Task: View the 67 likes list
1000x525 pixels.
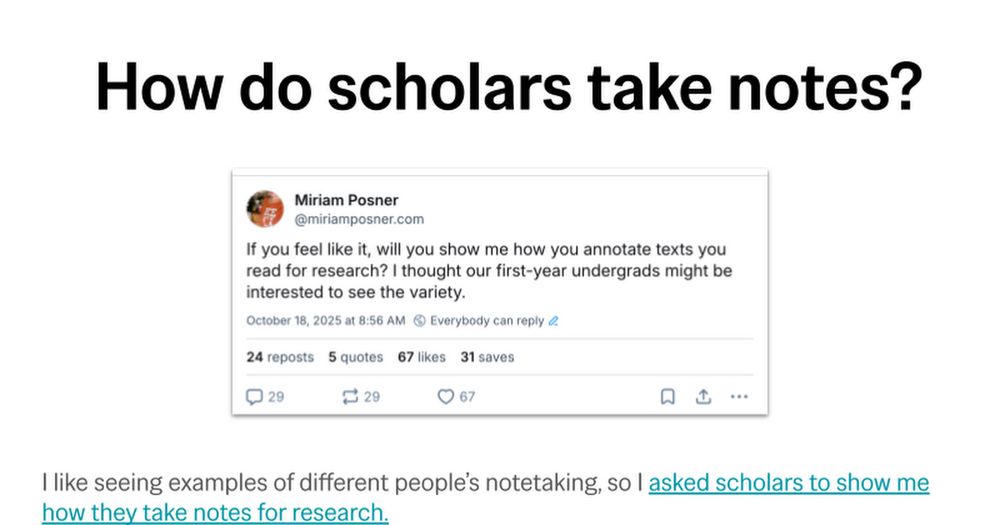Action: coord(422,357)
